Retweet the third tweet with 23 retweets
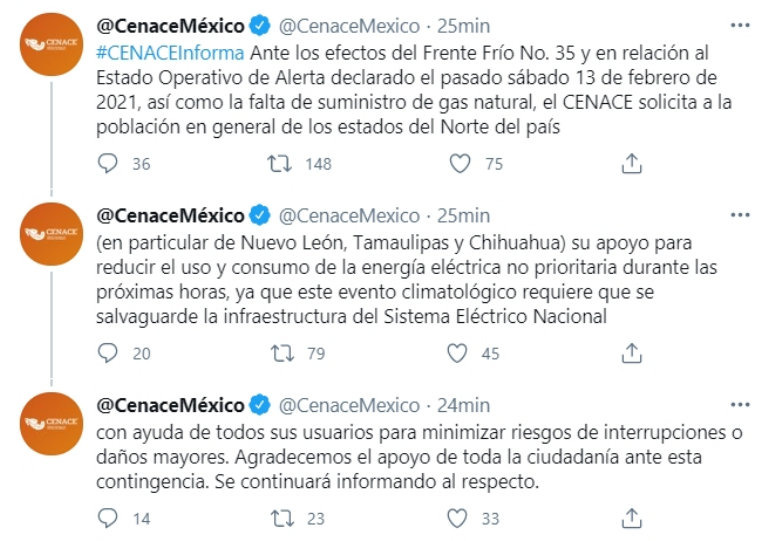Image resolution: width=768 pixels, height=541 pixels. click(x=282, y=518)
